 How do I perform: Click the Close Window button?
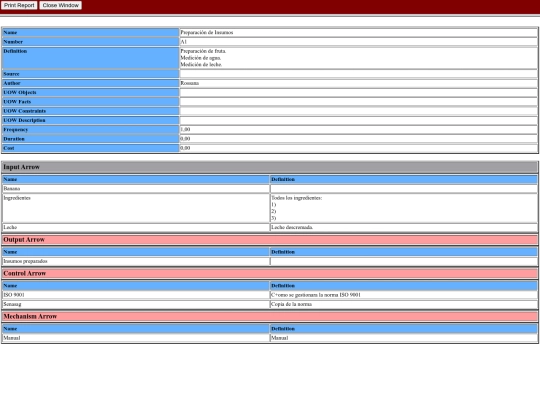[61, 5]
